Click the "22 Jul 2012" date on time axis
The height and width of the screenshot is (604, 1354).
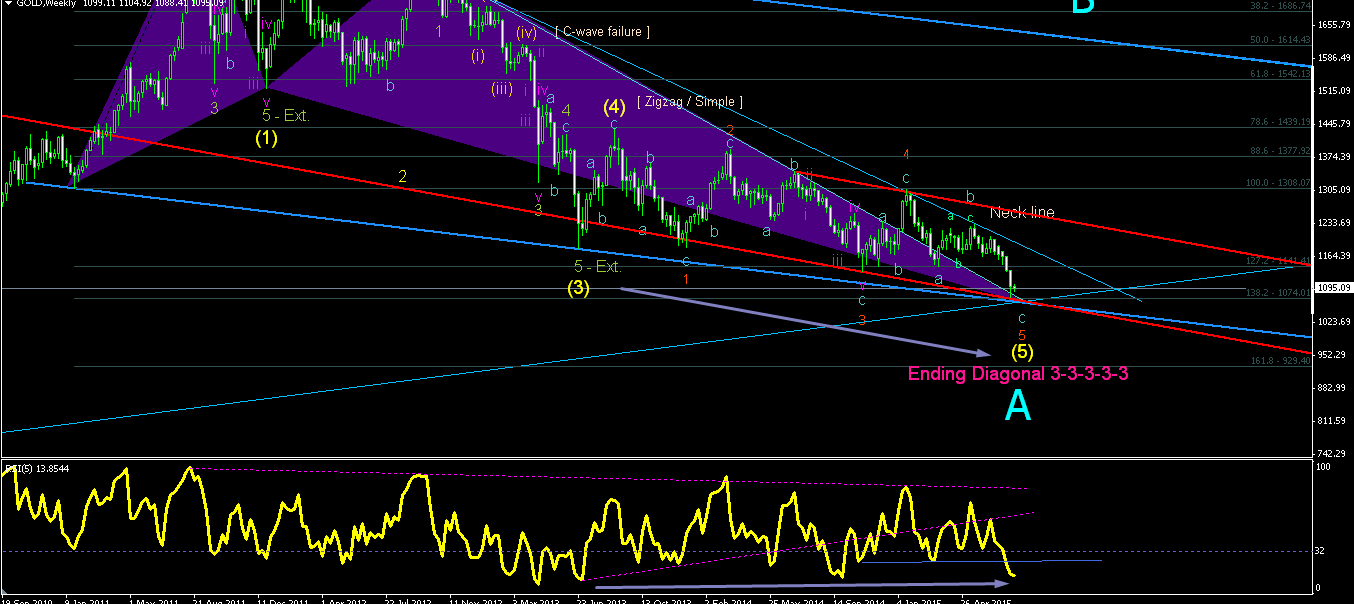point(408,601)
